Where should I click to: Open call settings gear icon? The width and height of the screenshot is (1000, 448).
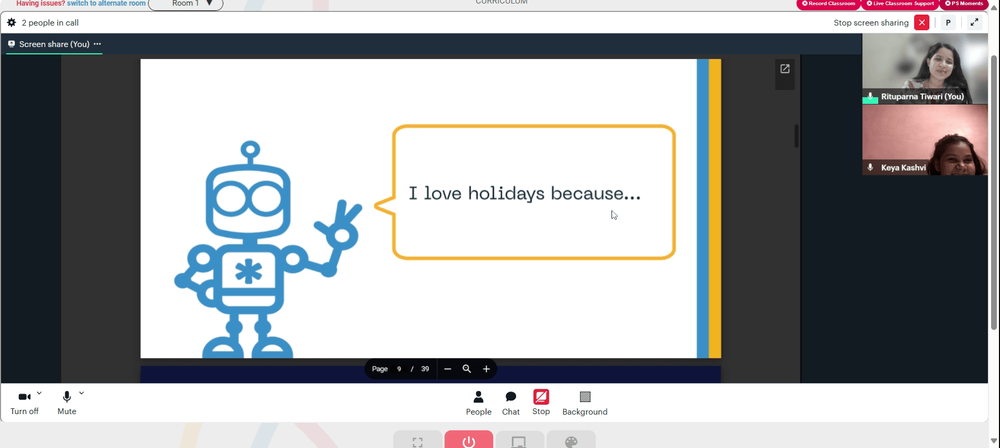[x=11, y=23]
